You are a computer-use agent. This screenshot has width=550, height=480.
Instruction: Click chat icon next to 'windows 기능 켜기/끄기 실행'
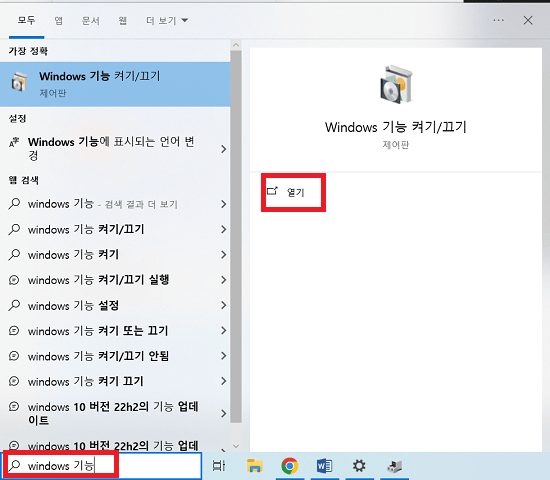[x=14, y=280]
